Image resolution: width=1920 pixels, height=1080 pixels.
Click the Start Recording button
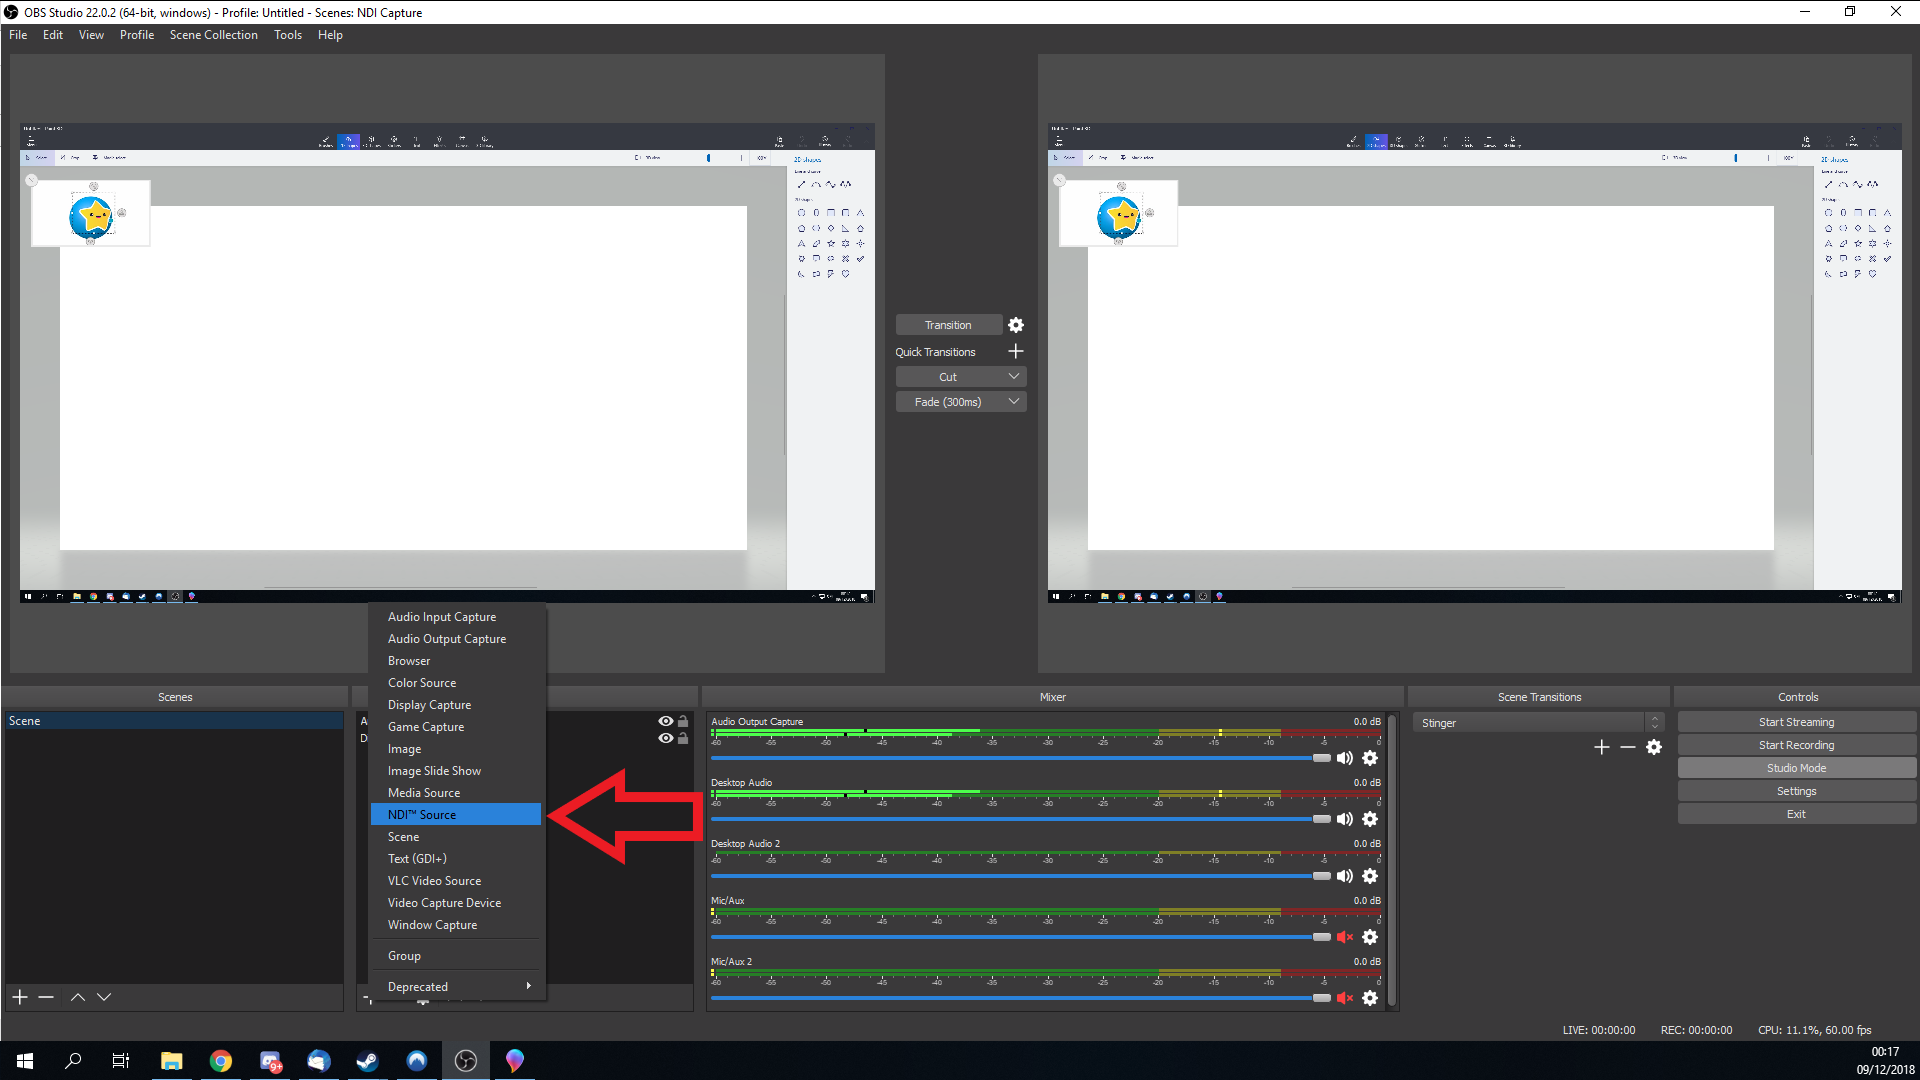pyautogui.click(x=1796, y=745)
